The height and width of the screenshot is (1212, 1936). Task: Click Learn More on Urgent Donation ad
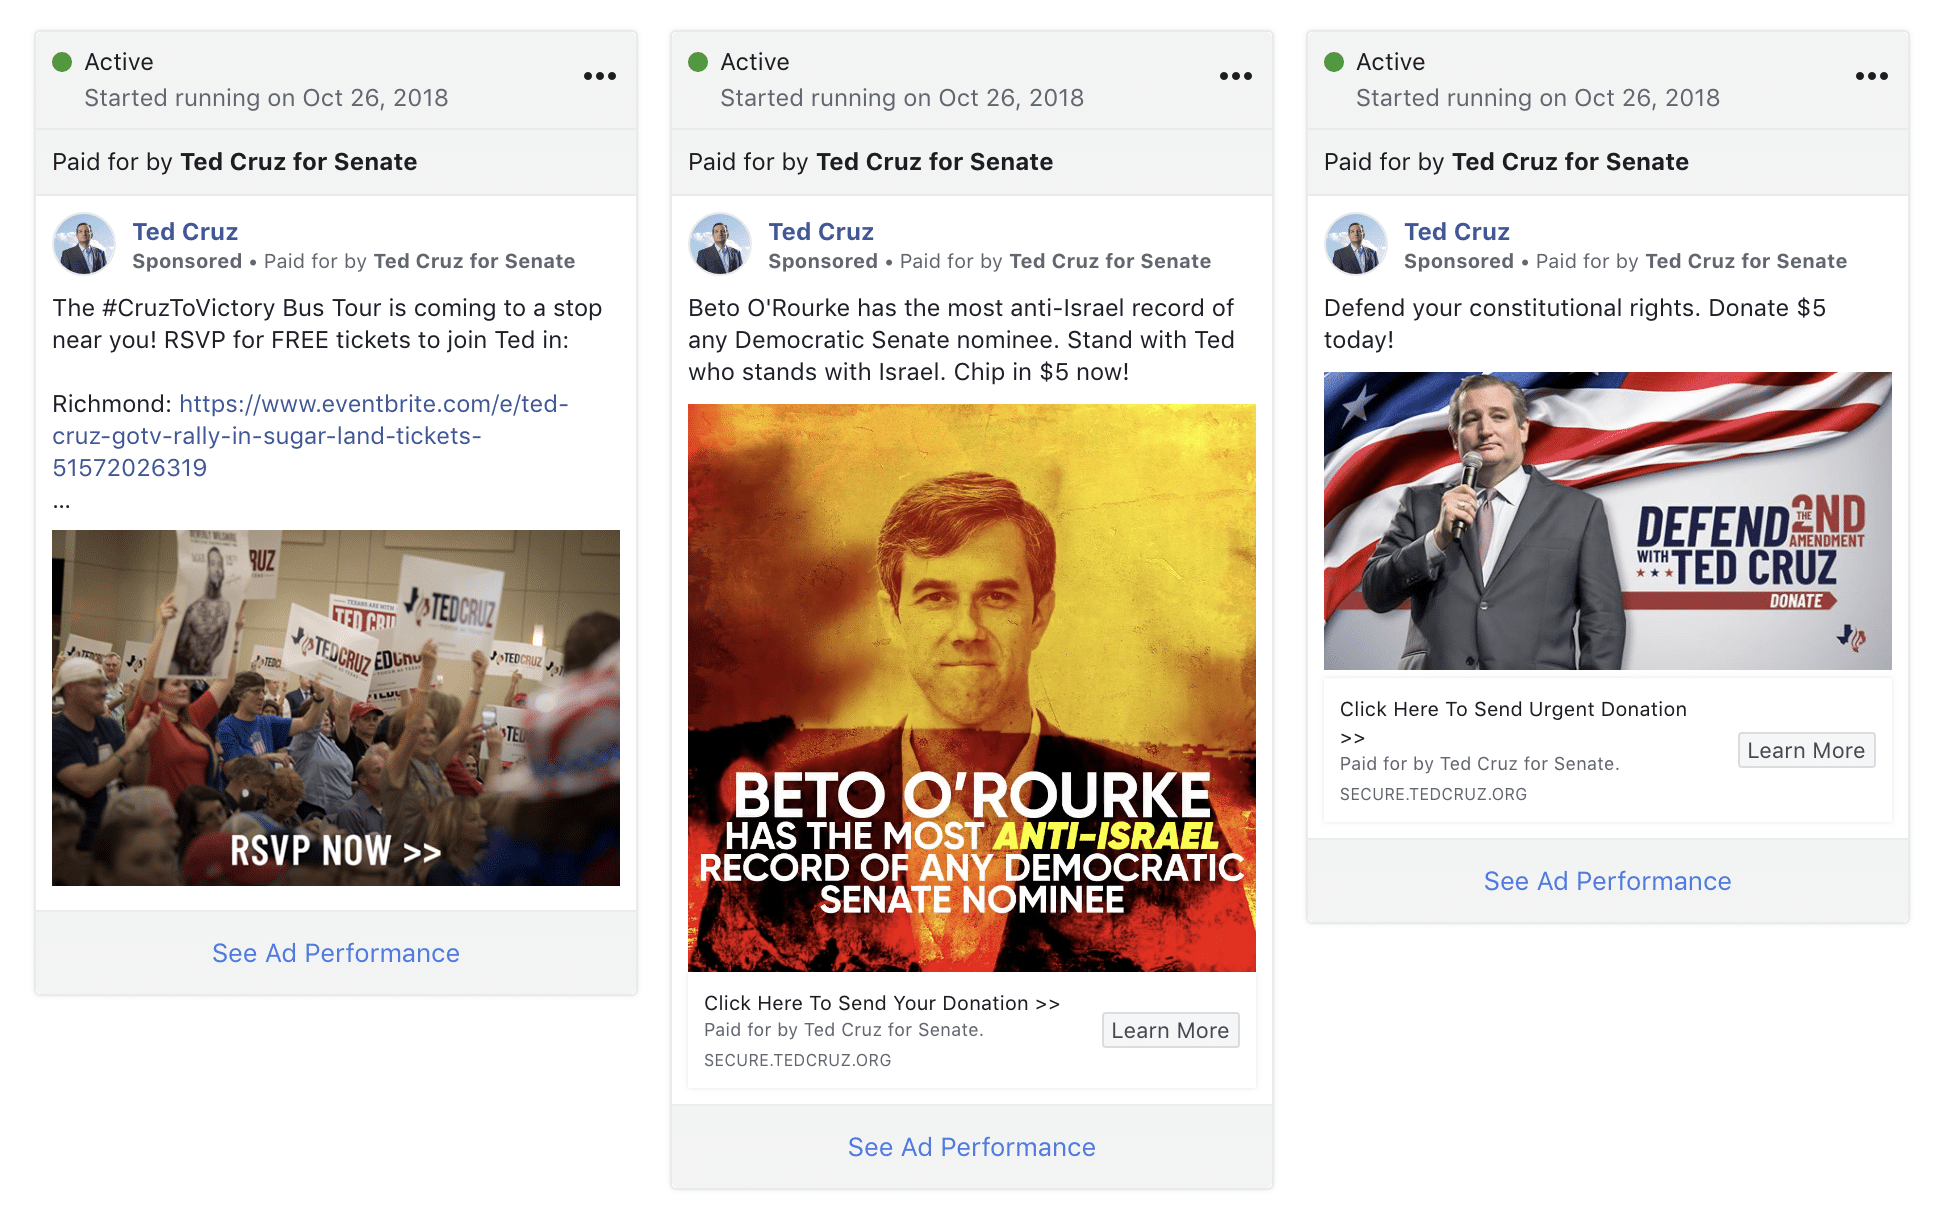pos(1806,750)
